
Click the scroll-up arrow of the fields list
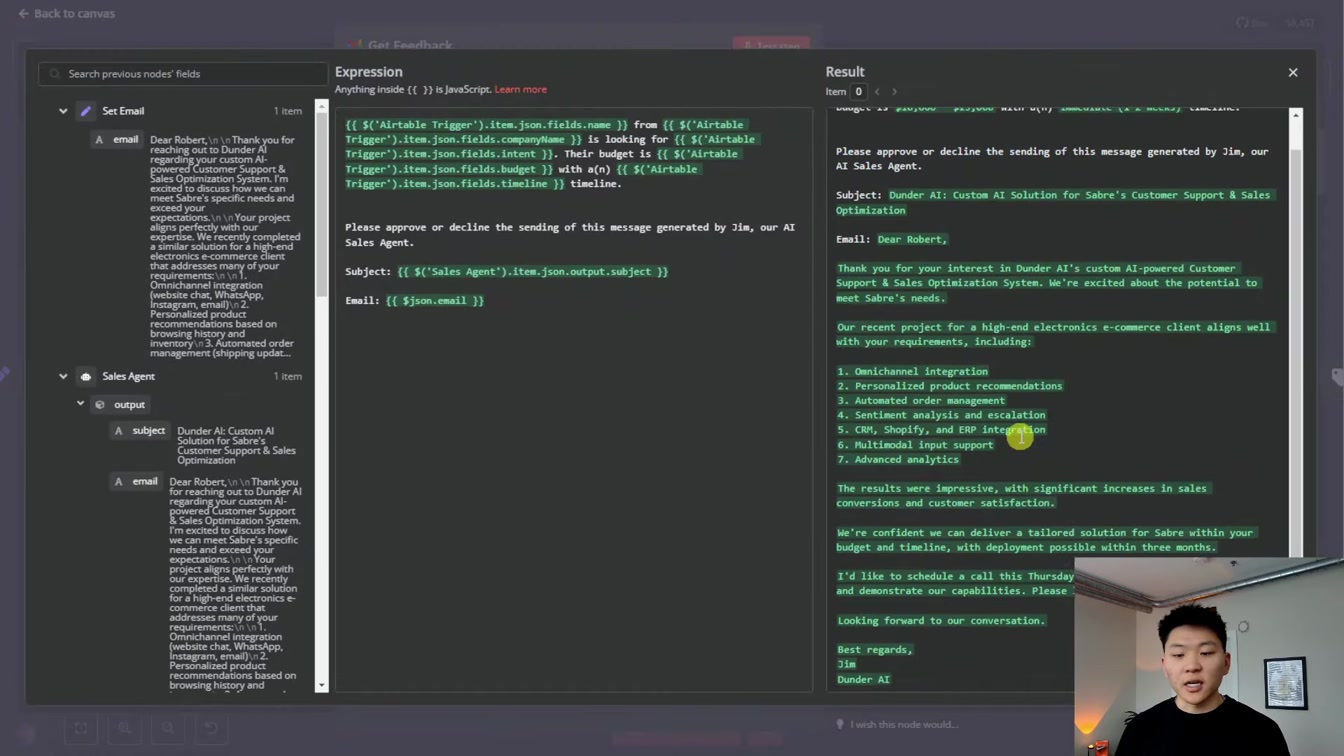point(321,106)
